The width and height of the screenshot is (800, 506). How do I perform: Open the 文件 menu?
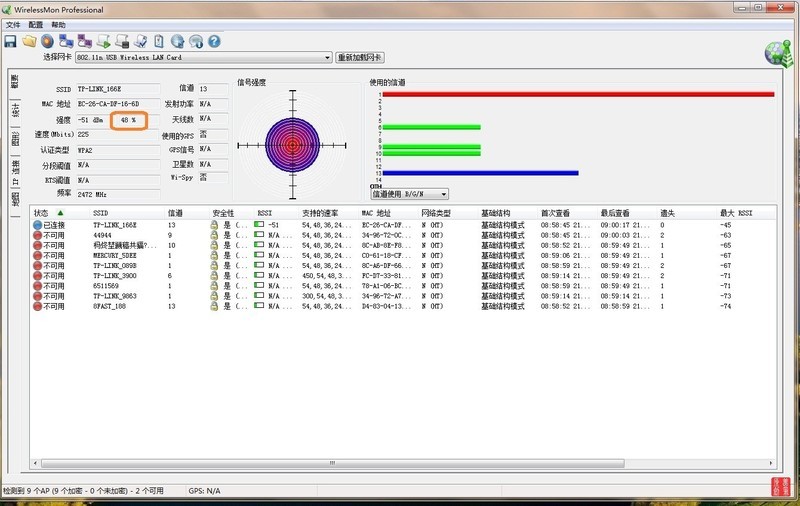[x=13, y=24]
